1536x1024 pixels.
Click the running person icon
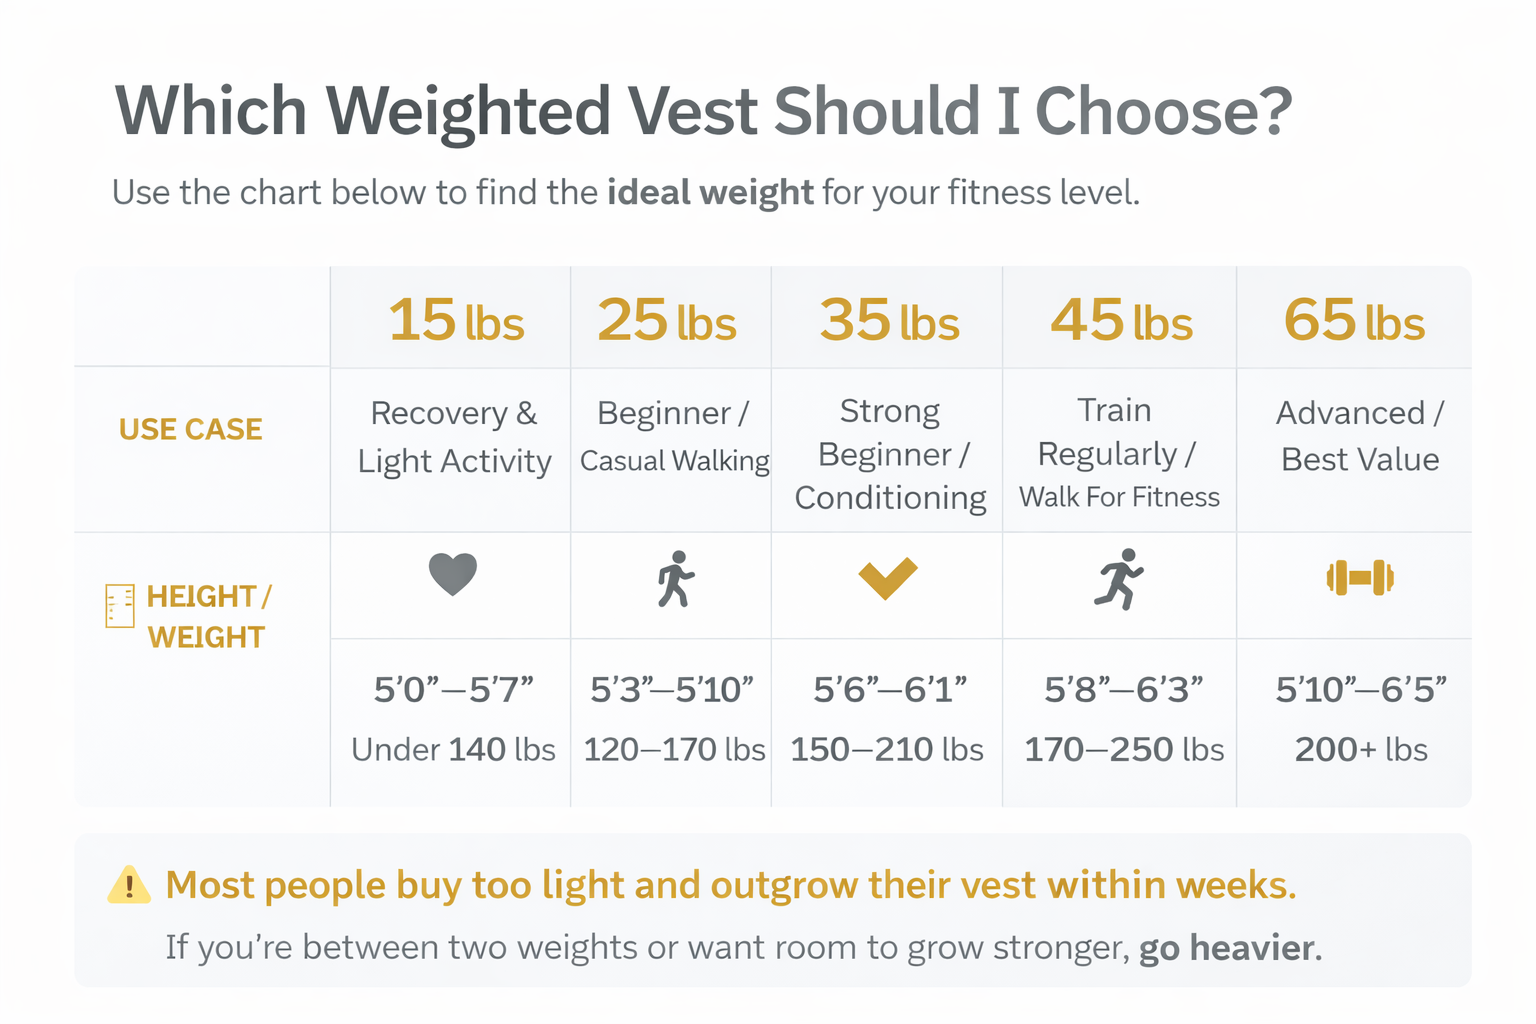(1119, 579)
